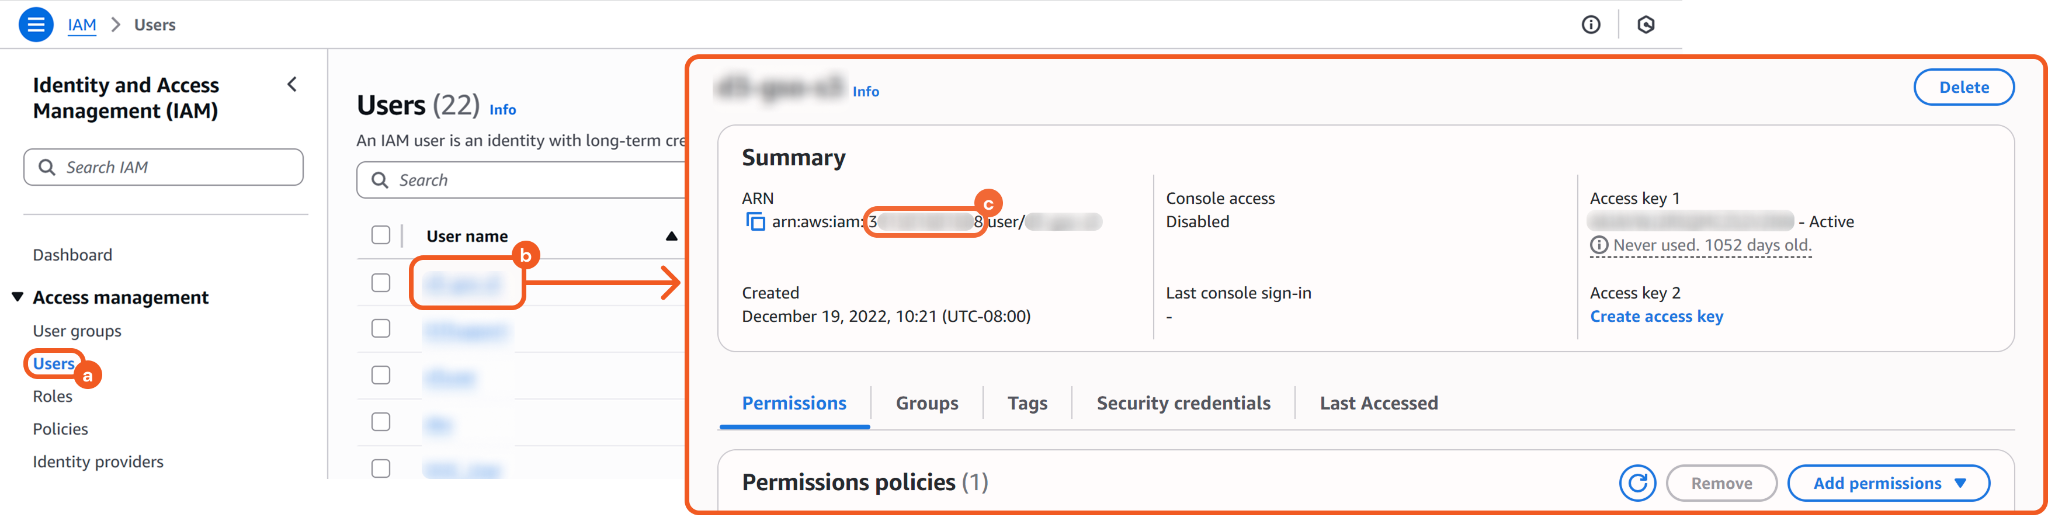Check the first user row checkbox
Viewport: 2048px width, 515px height.
tap(381, 283)
